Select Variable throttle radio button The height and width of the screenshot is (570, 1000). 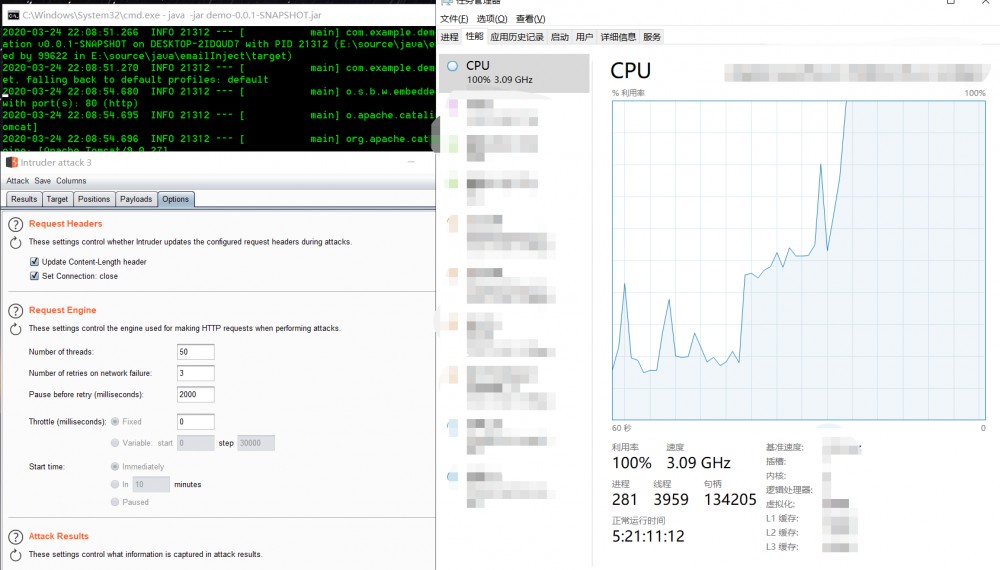click(x=115, y=442)
